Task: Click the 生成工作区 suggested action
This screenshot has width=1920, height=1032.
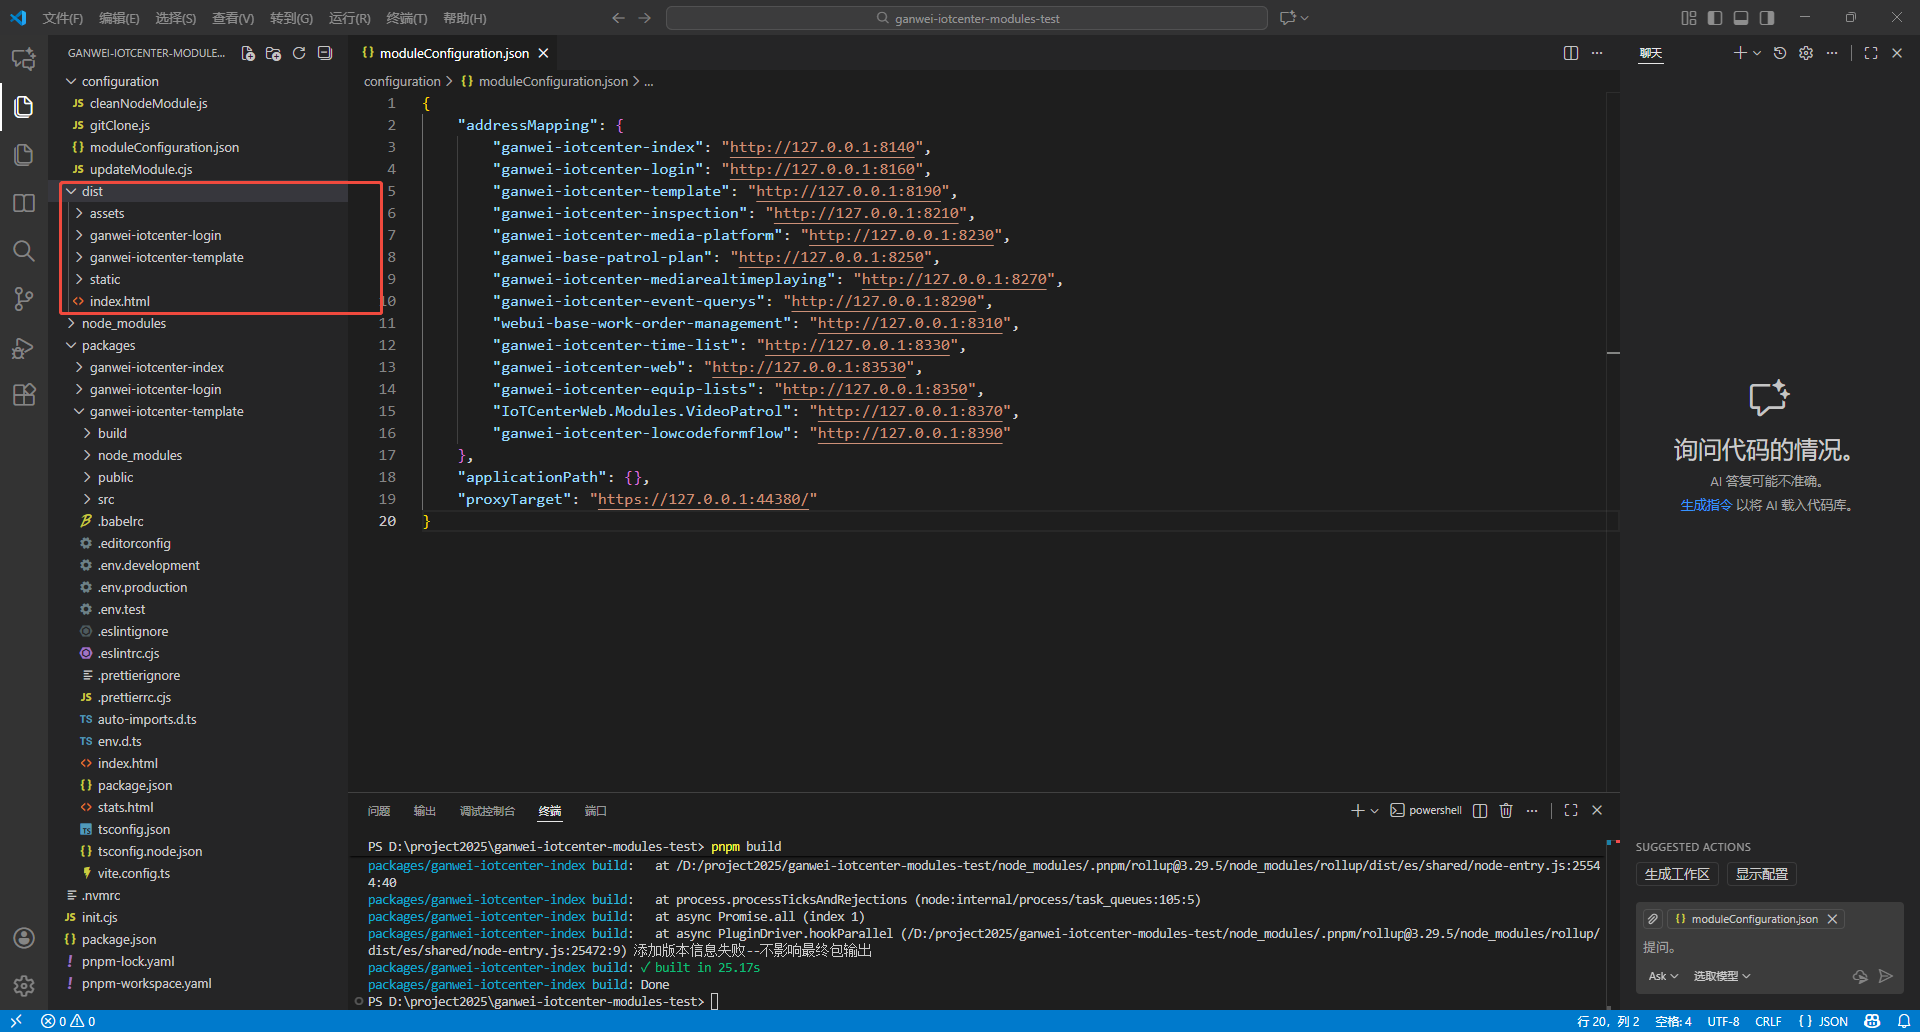Action: (1677, 874)
